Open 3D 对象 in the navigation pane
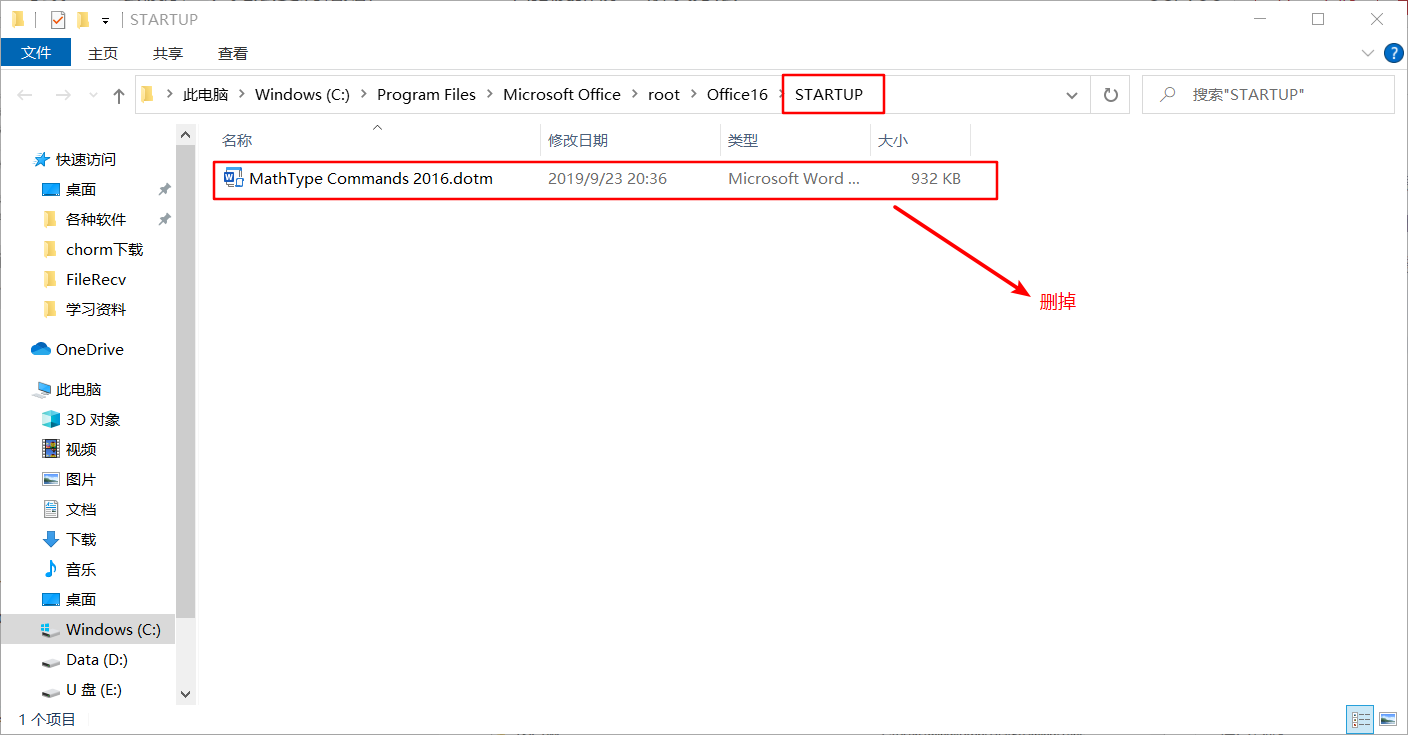This screenshot has height=735, width=1408. click(x=93, y=419)
